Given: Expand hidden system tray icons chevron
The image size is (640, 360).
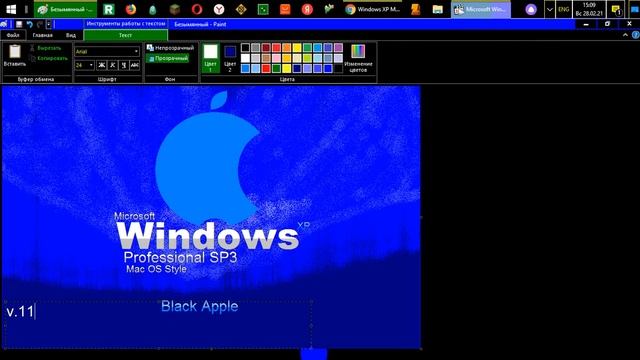Looking at the screenshot, I should click(x=549, y=9).
